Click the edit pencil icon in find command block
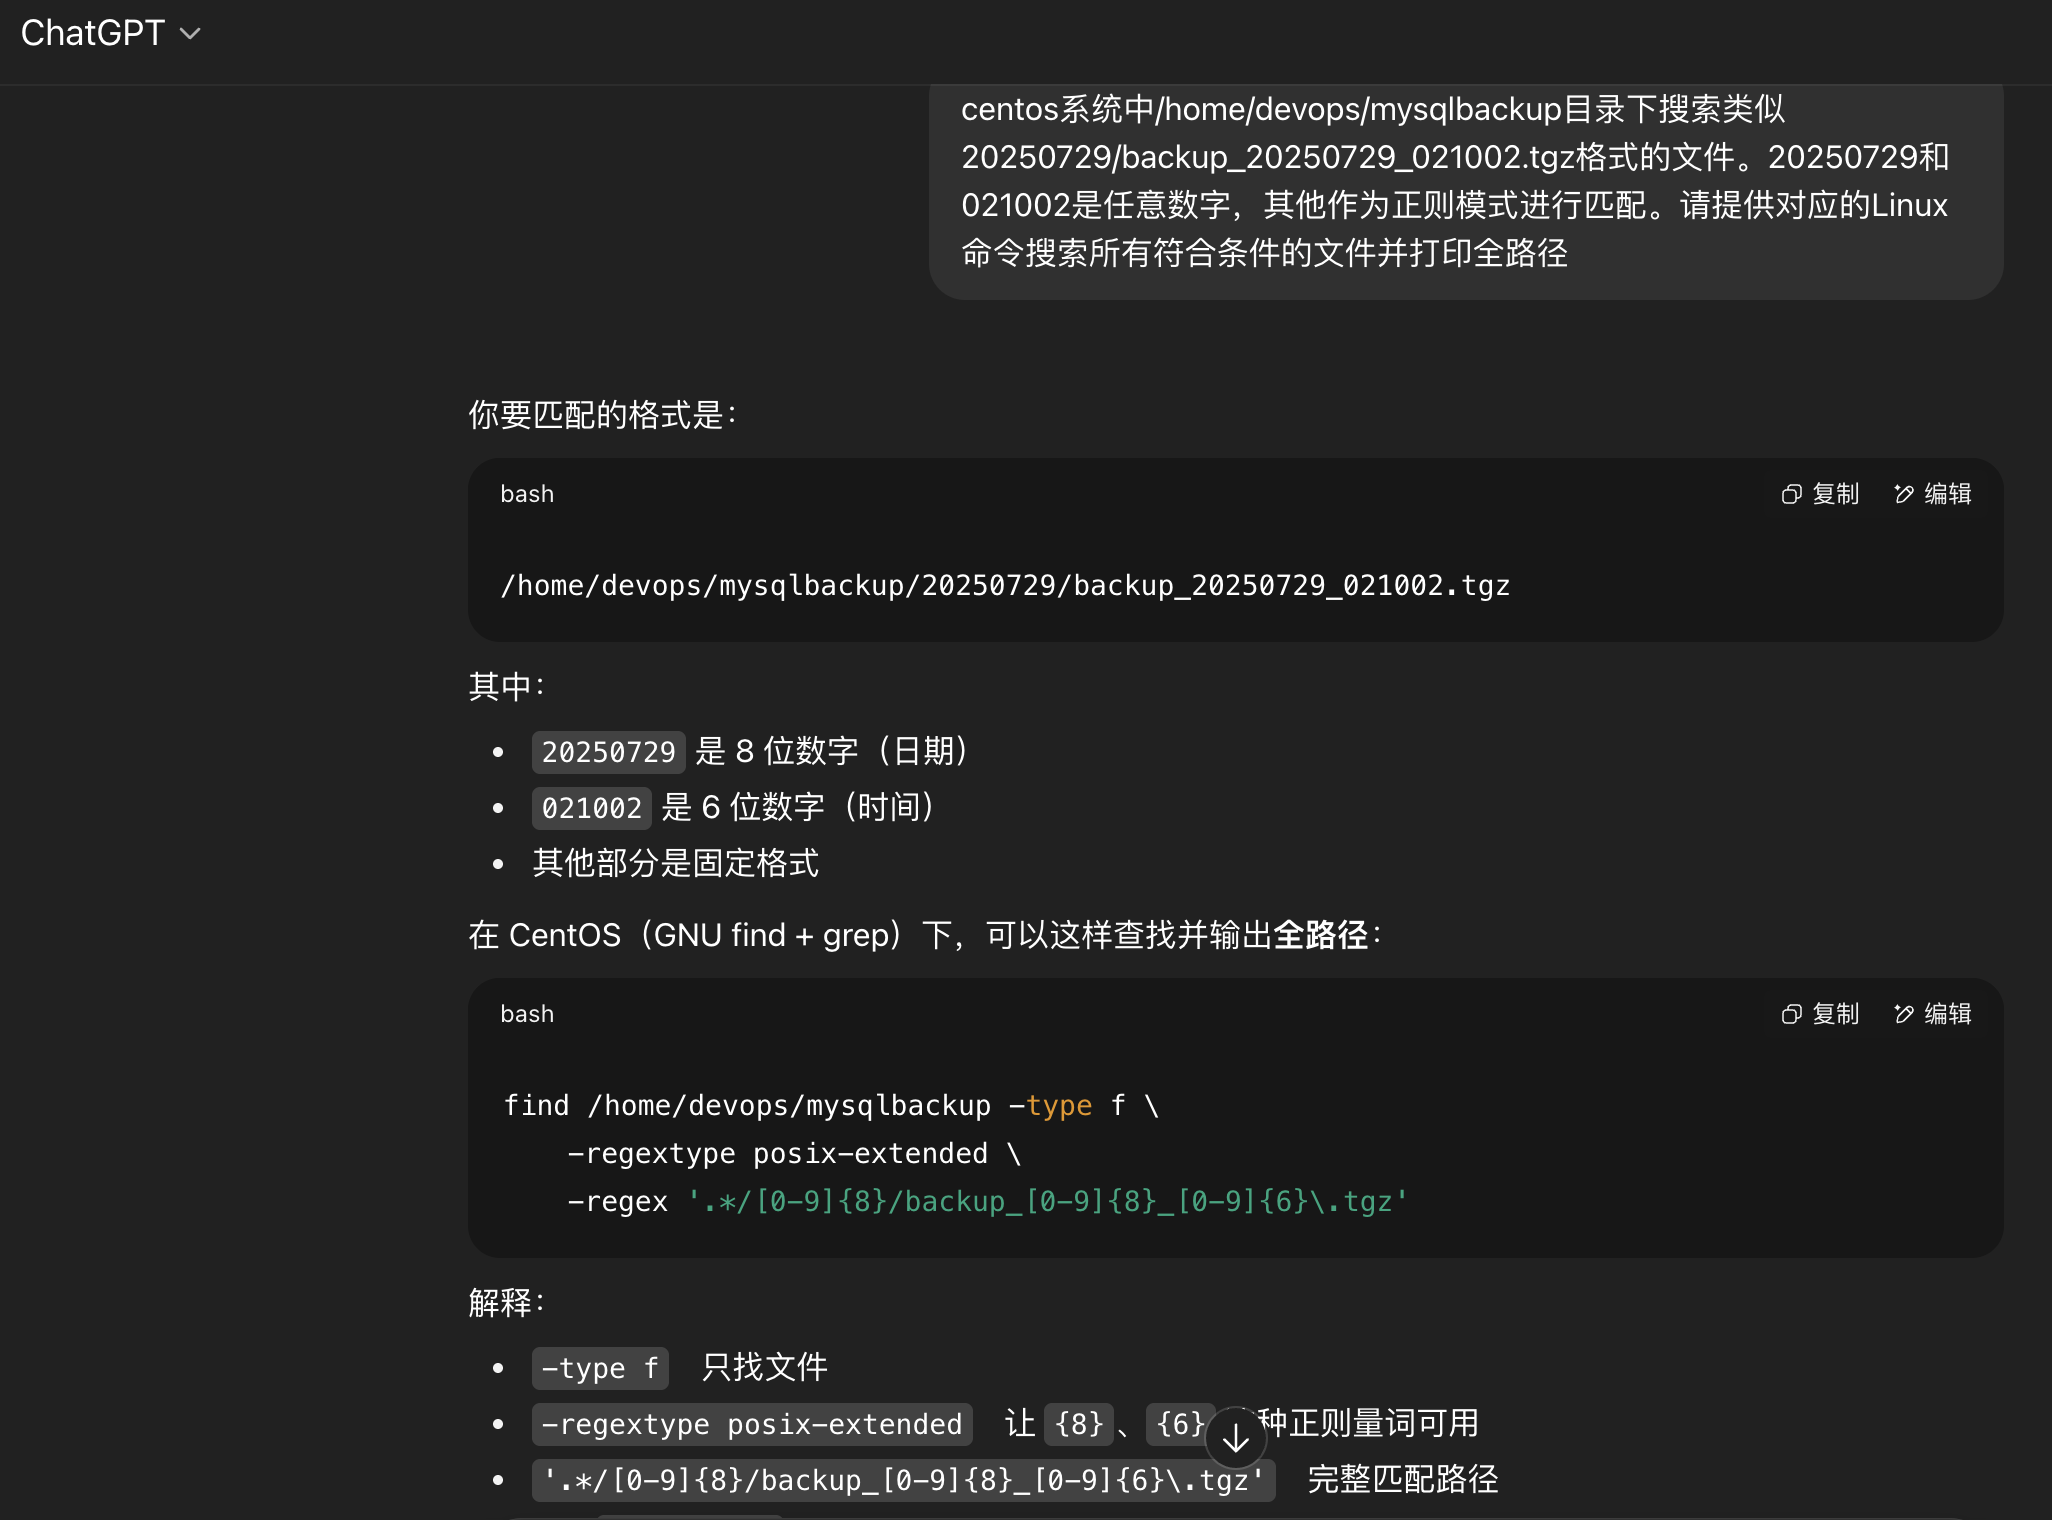 [x=1904, y=1014]
